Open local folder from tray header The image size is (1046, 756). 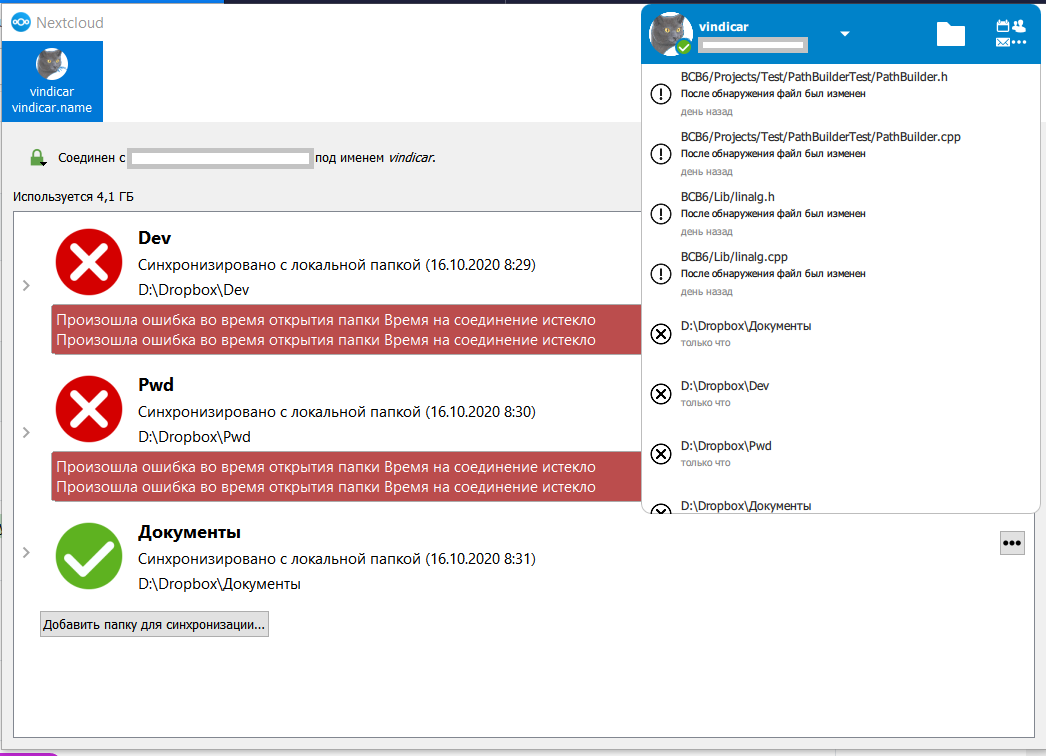click(x=951, y=33)
